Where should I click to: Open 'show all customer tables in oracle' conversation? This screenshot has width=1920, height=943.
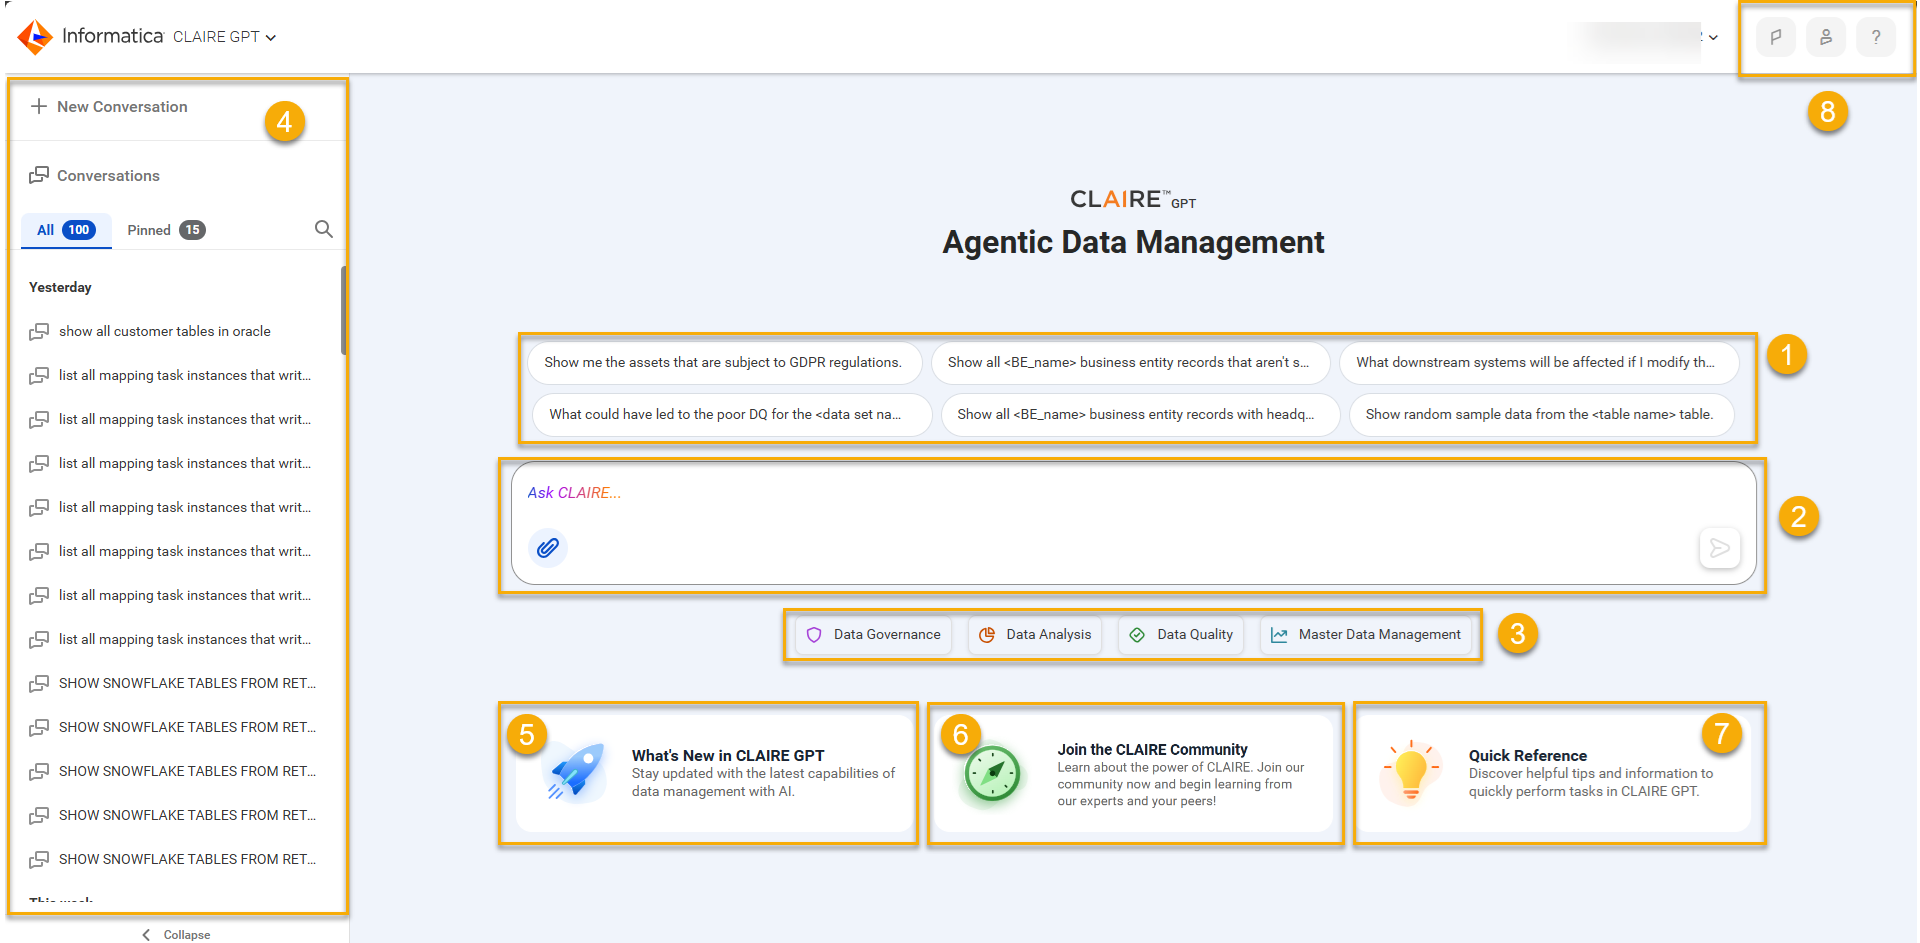165,331
